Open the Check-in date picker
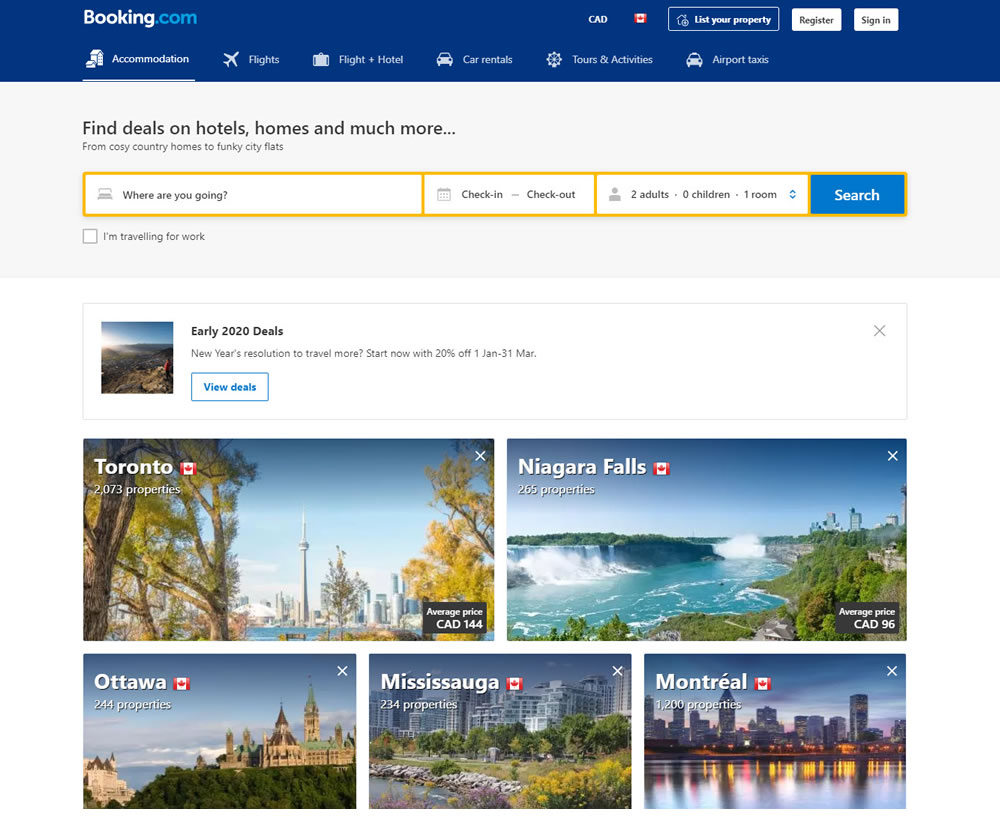Screen dimensions: 1000x817 [x=482, y=195]
